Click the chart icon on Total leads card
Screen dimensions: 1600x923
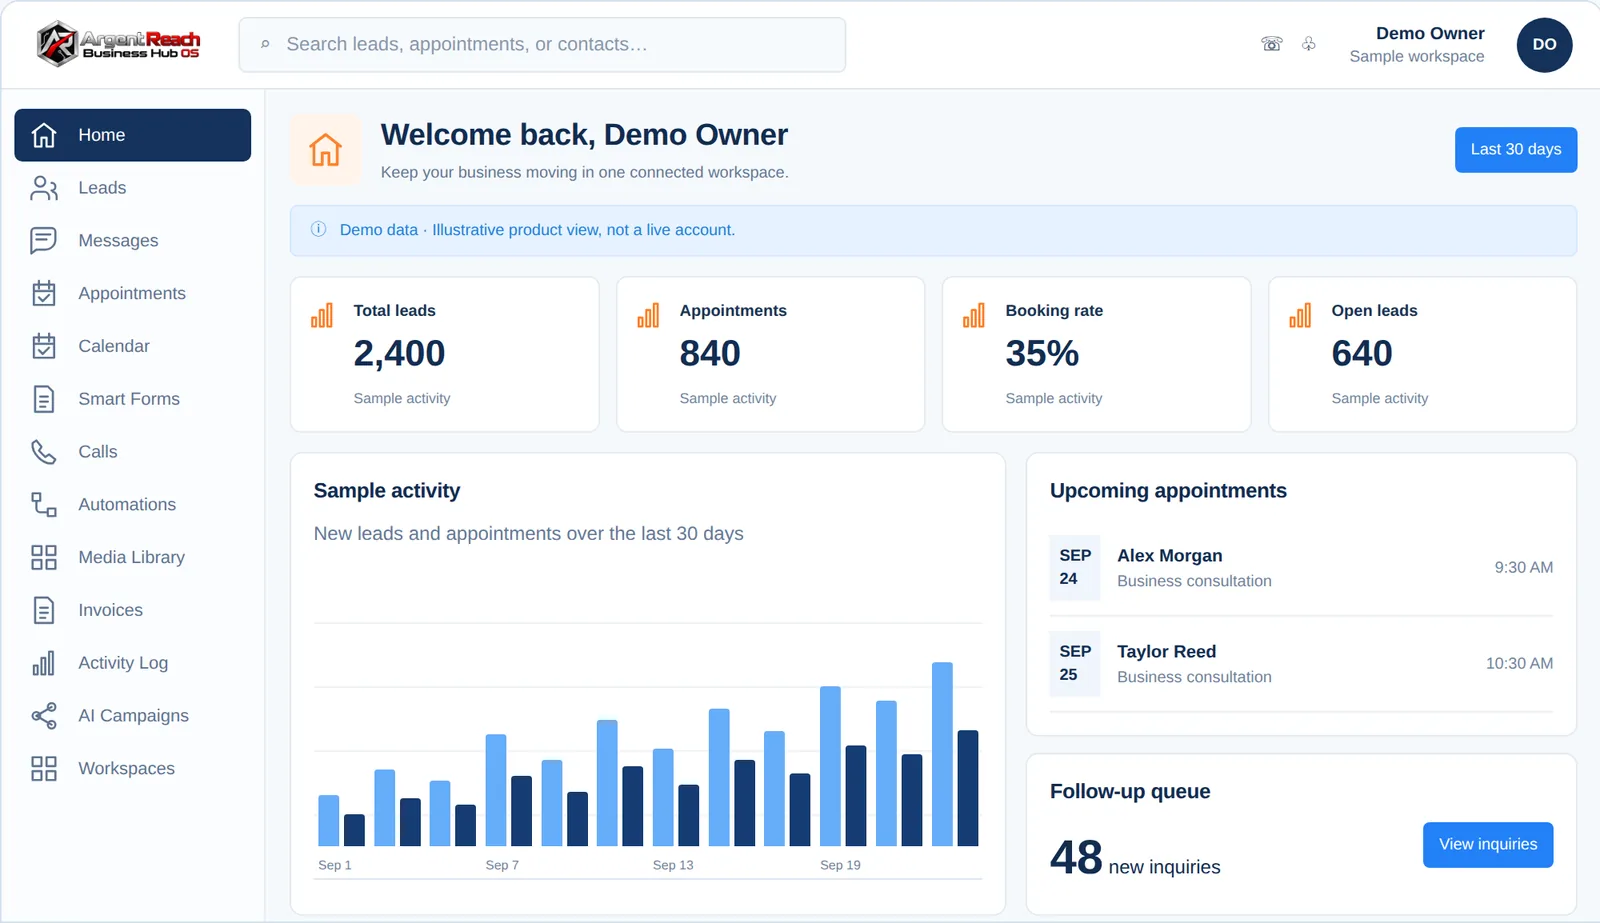(x=322, y=316)
